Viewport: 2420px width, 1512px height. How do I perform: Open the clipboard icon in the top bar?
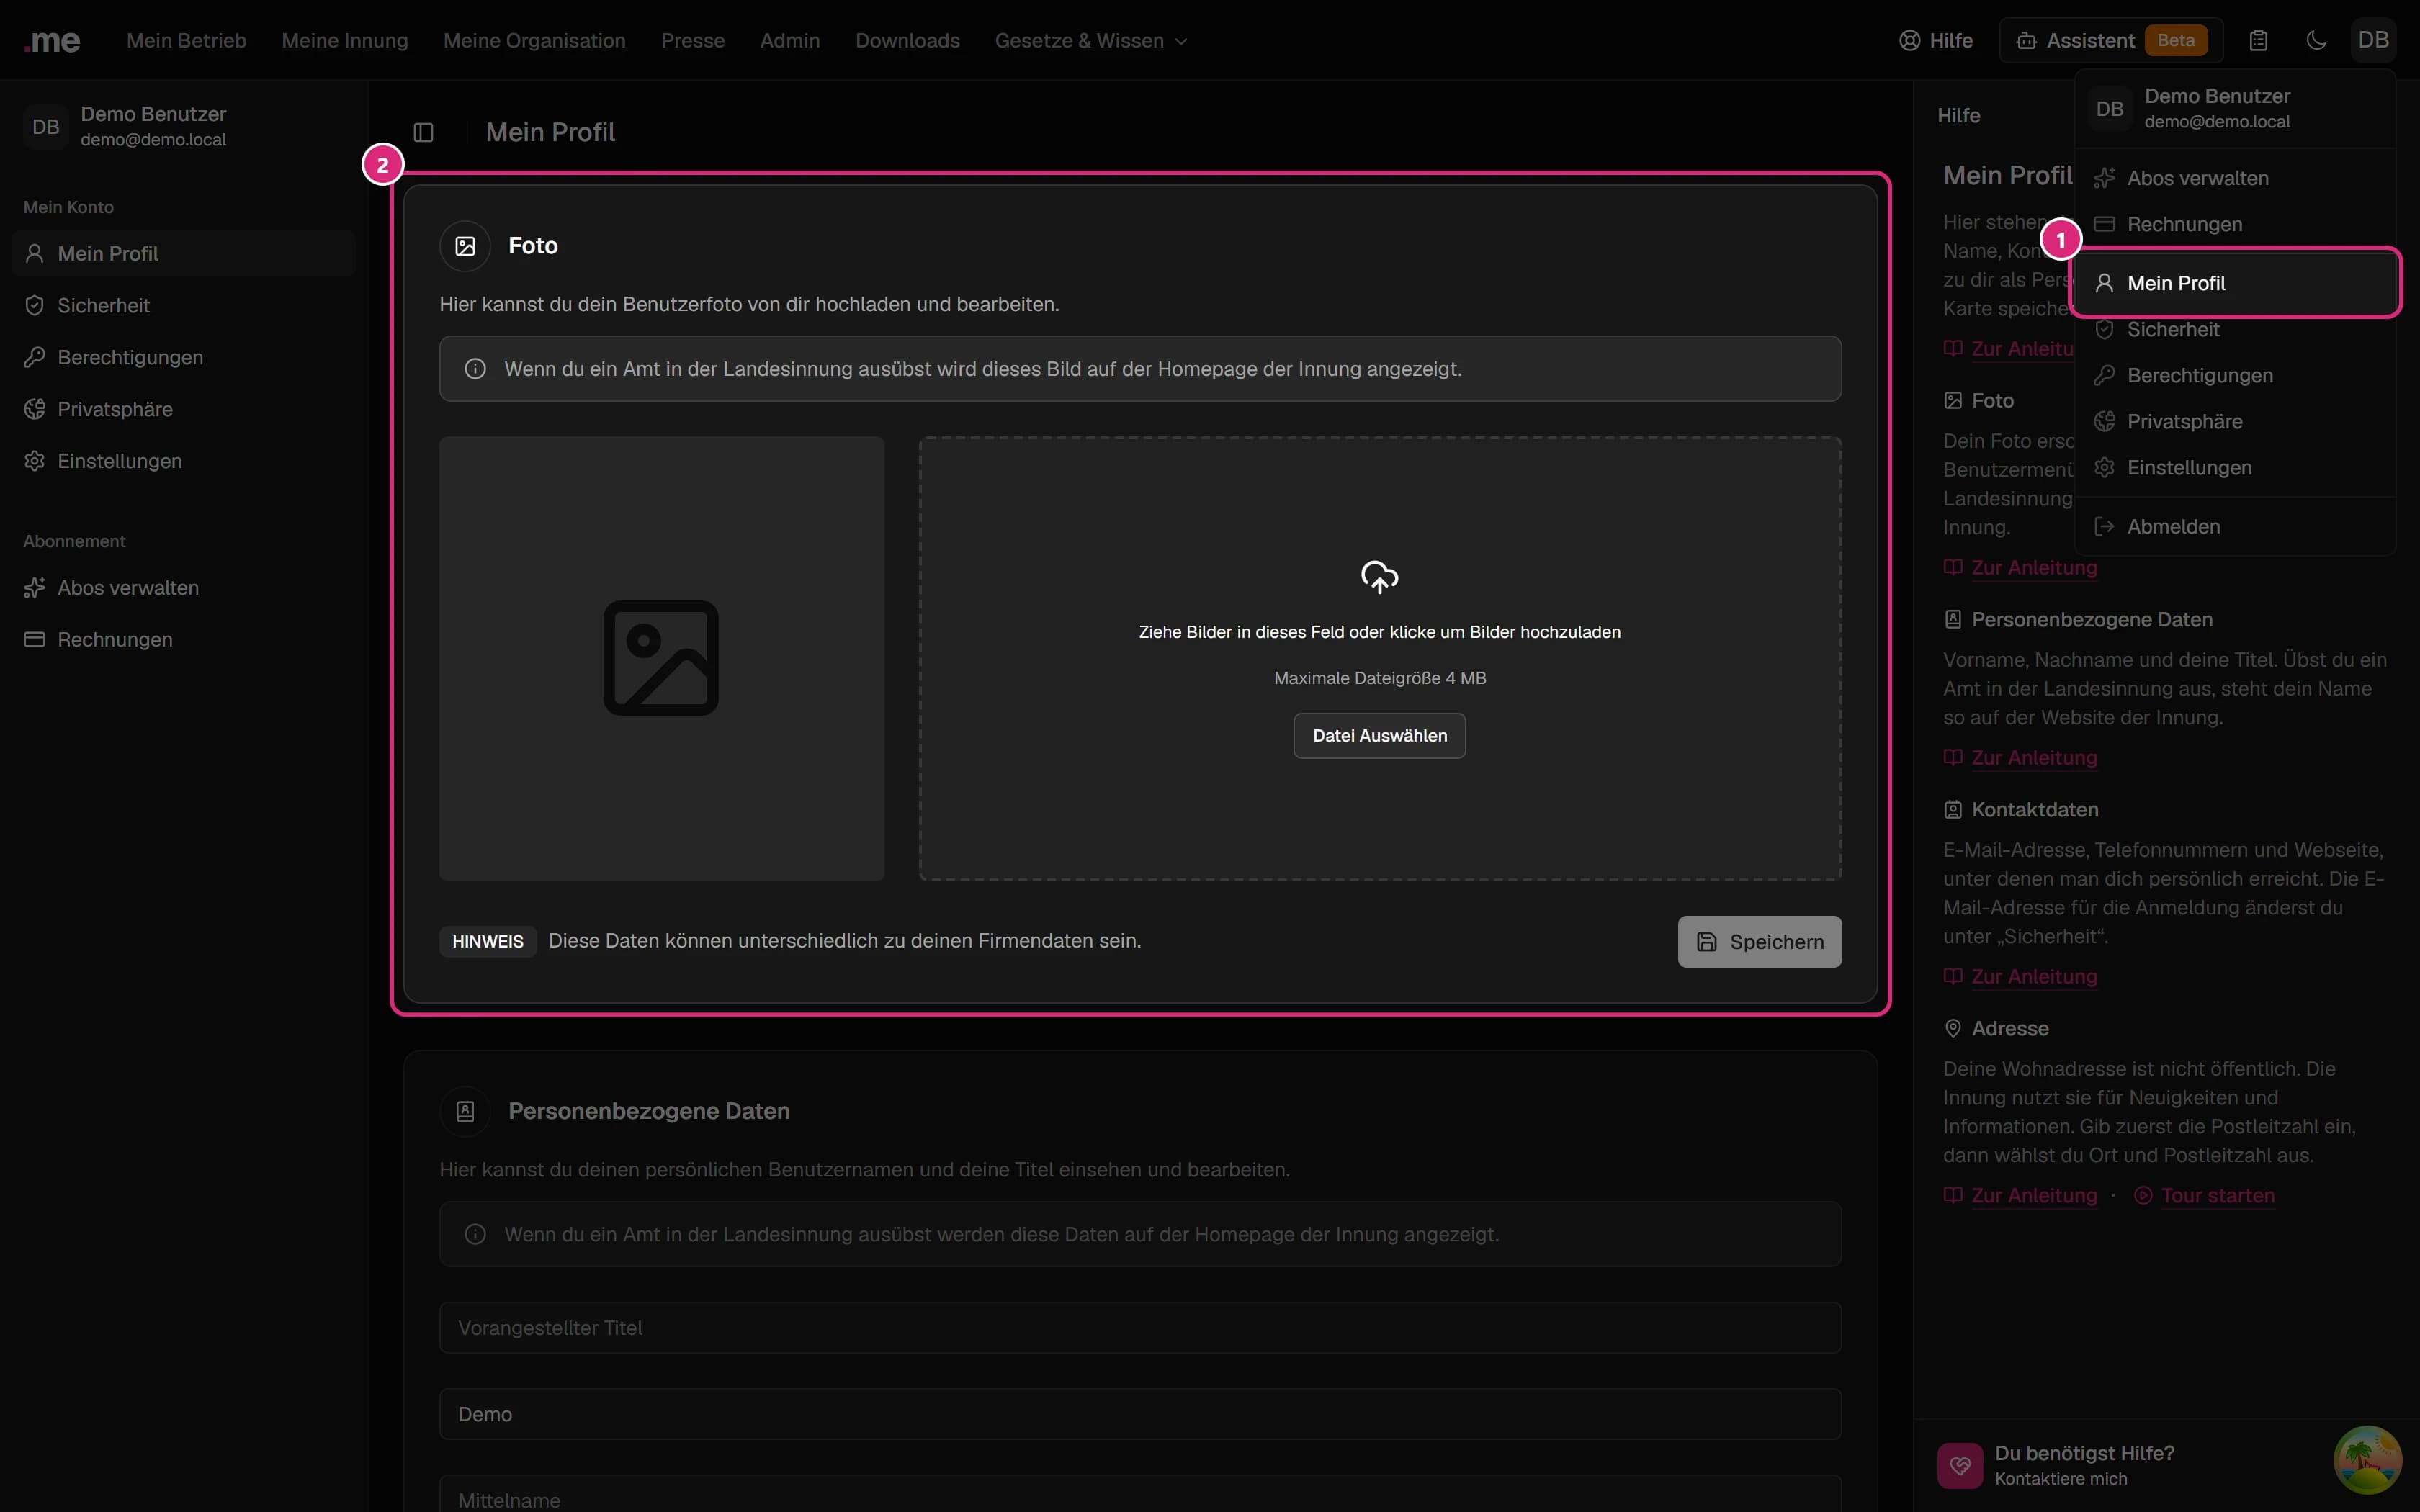(x=2258, y=41)
